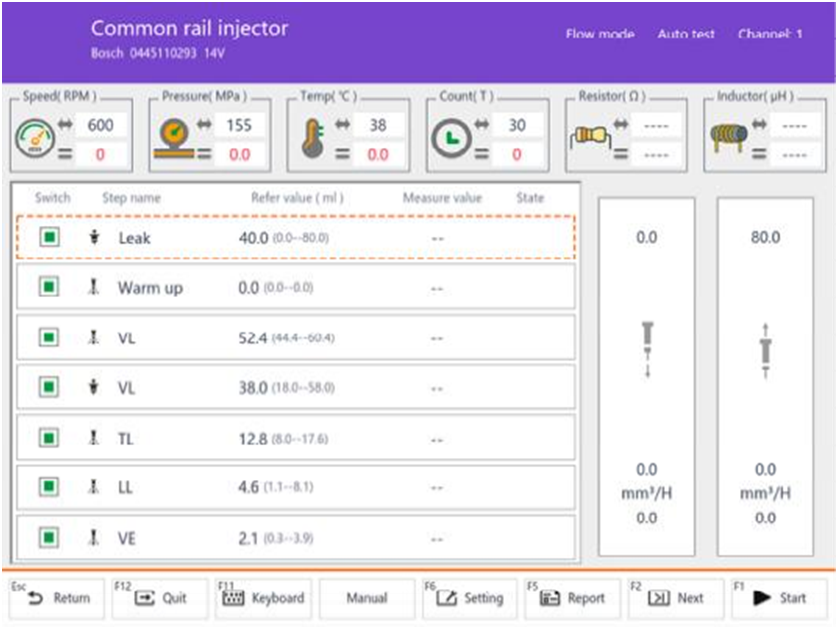Click the upward injector icon in right panel

[765, 349]
